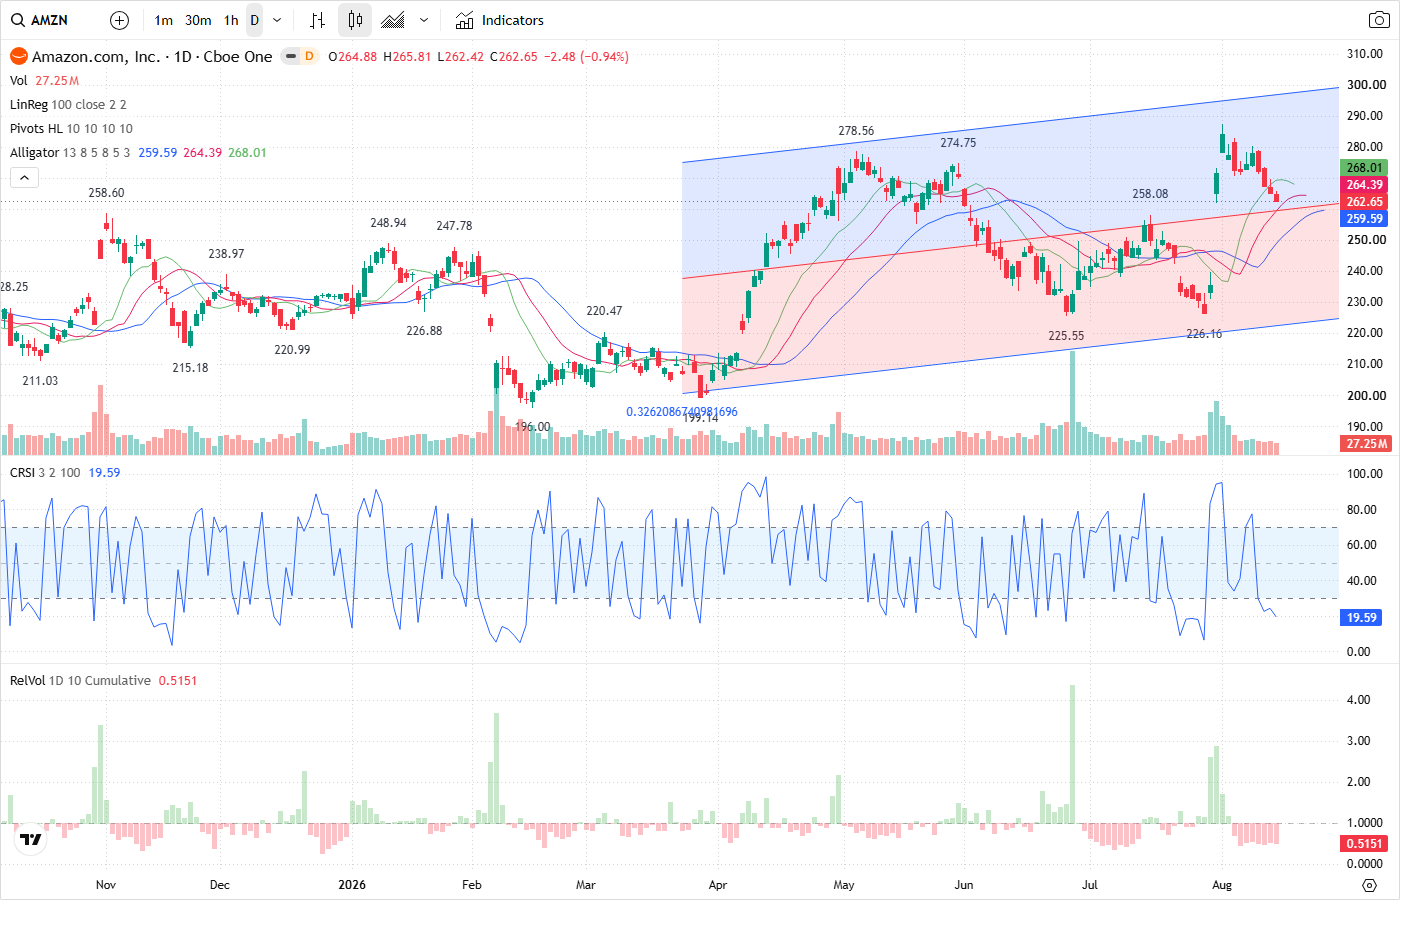This screenshot has width=1420, height=950.
Task: Click the Amazon logo in legend
Action: pyautogui.click(x=18, y=56)
